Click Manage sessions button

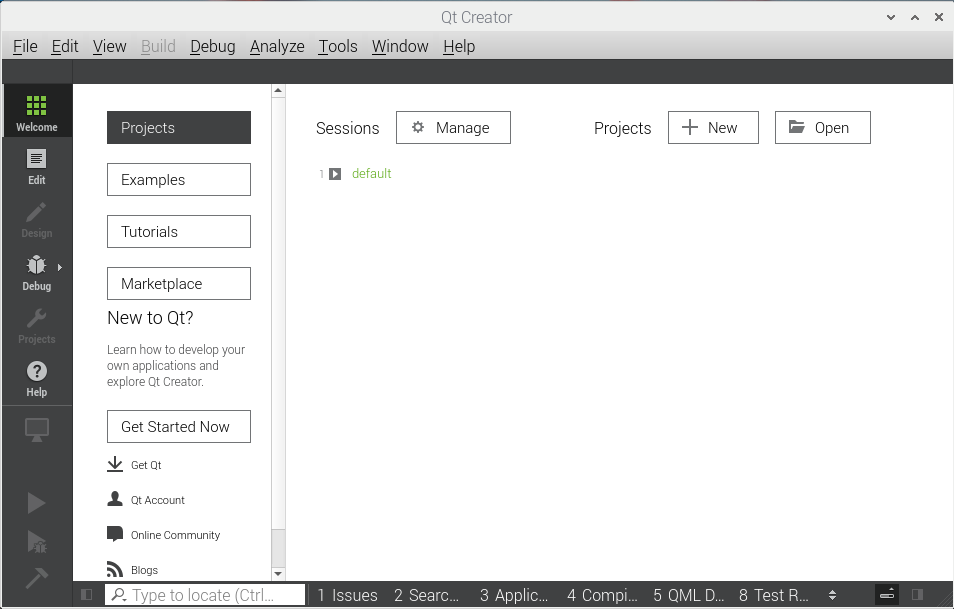tap(453, 128)
